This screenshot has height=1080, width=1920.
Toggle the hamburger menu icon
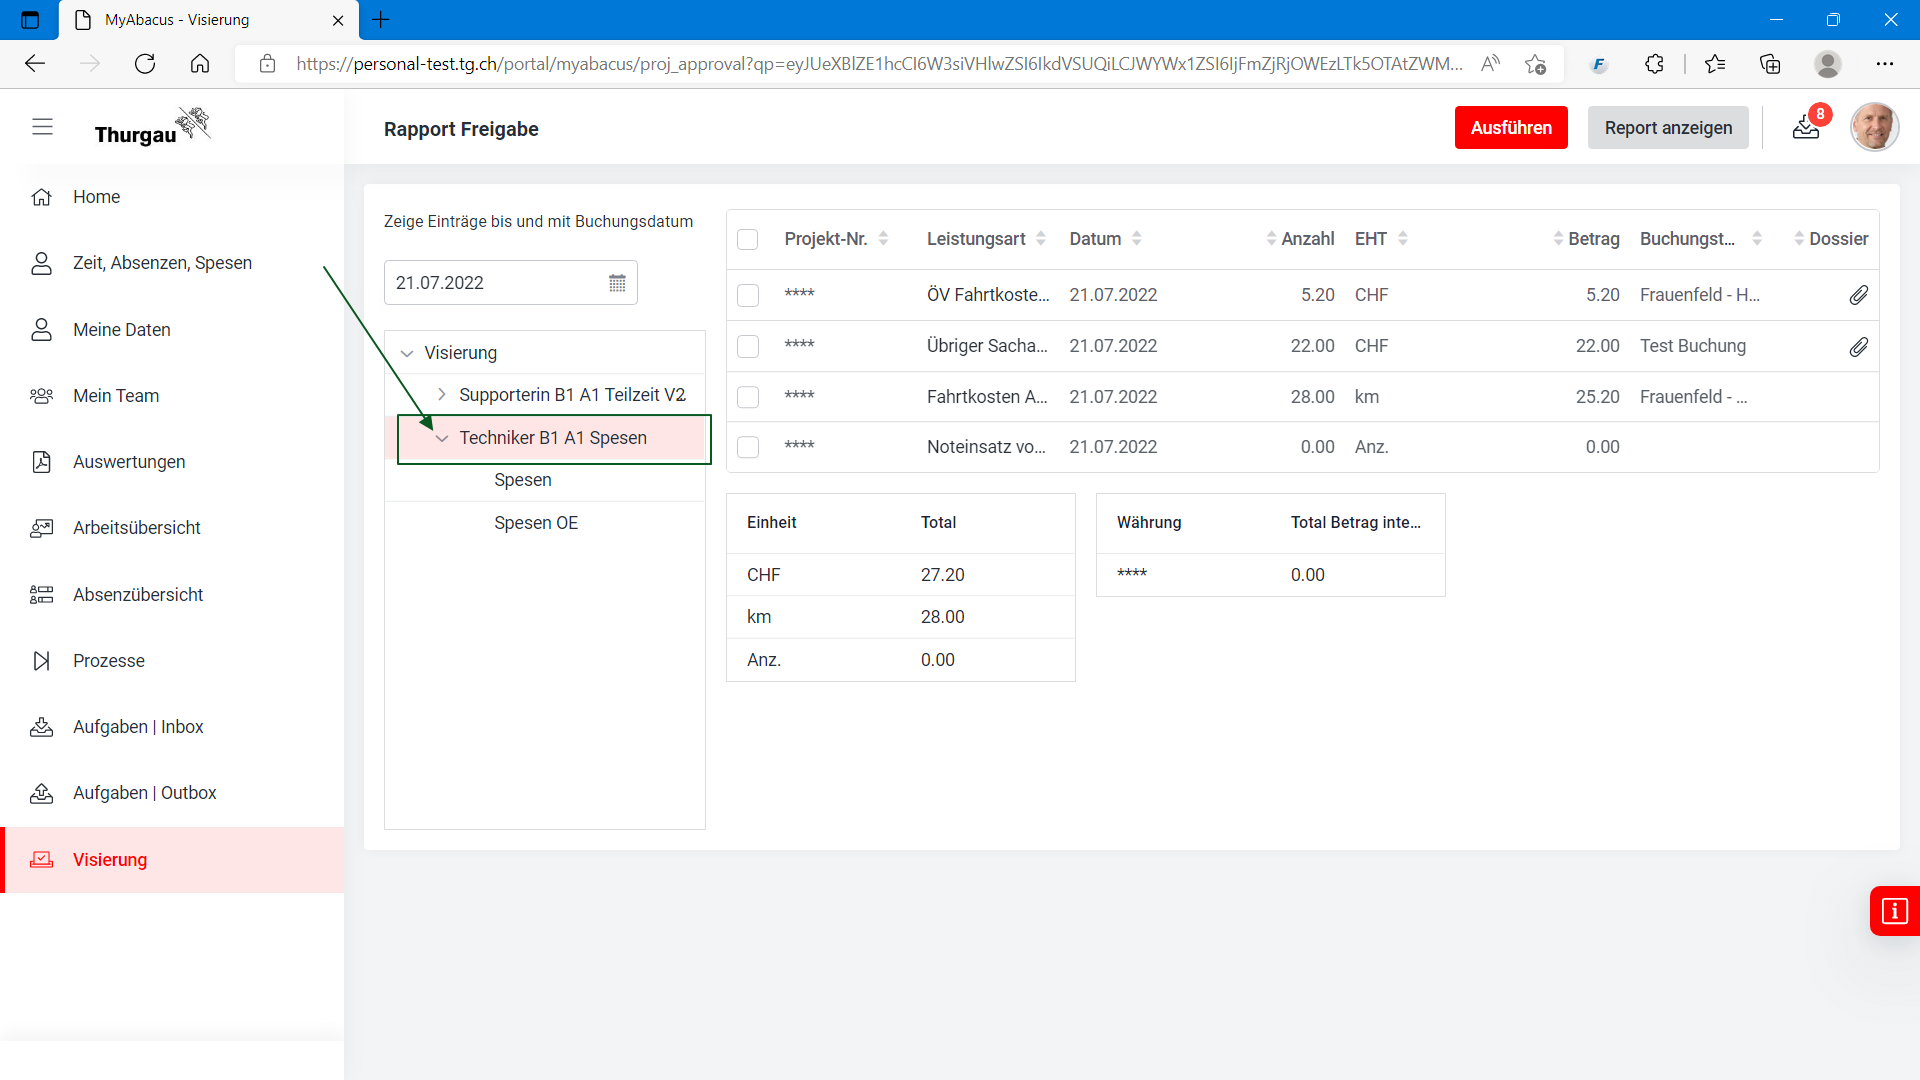42,127
